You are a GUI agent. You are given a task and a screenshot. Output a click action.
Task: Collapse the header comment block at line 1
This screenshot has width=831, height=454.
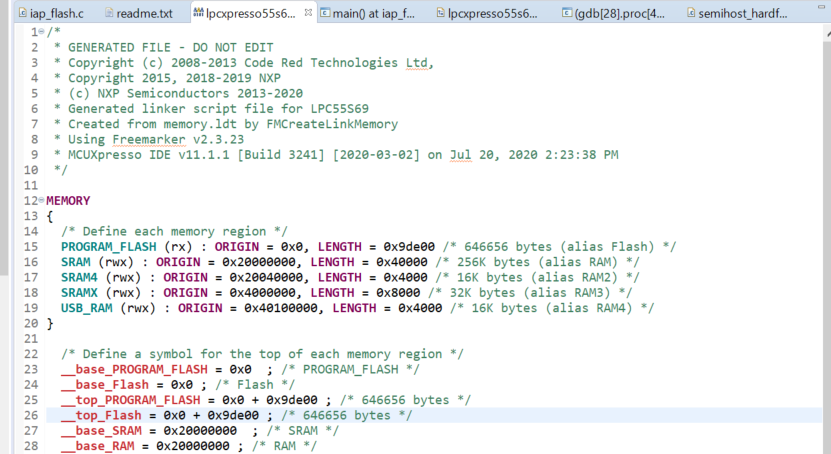point(41,32)
